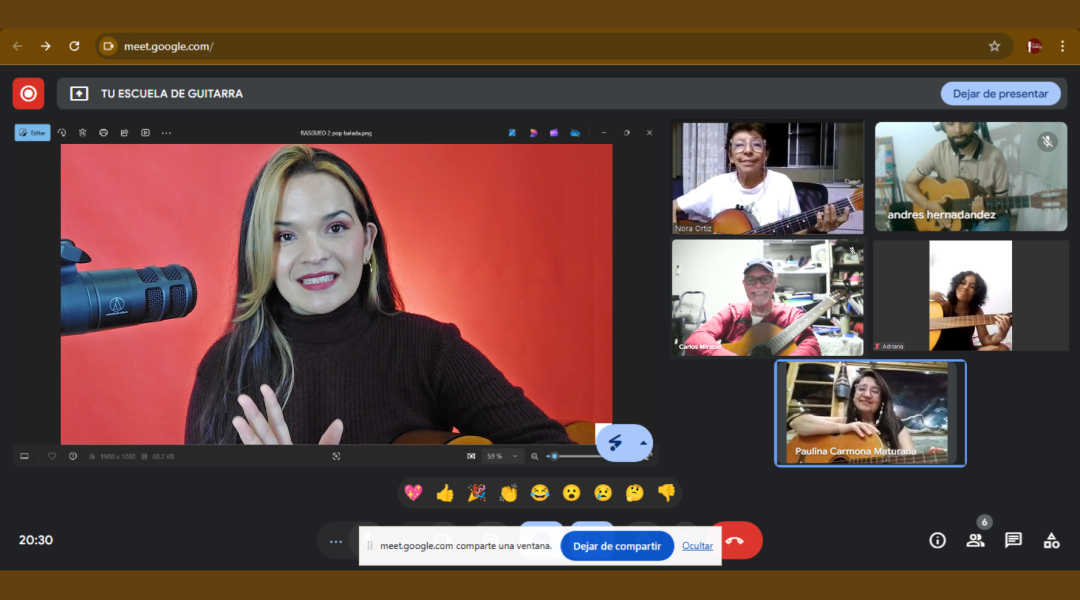
Task: Click the red recording indicator button
Action: tap(28, 94)
